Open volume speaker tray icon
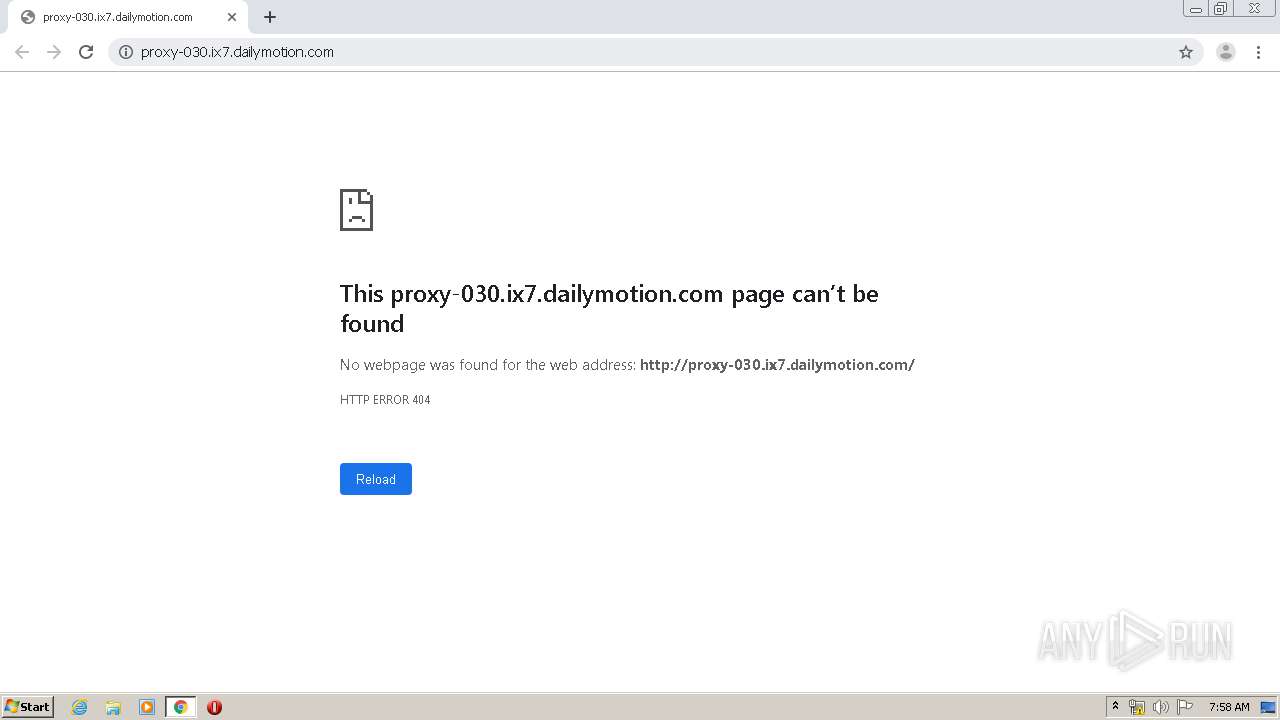Screen dimensions: 1280x720 coord(1161,707)
